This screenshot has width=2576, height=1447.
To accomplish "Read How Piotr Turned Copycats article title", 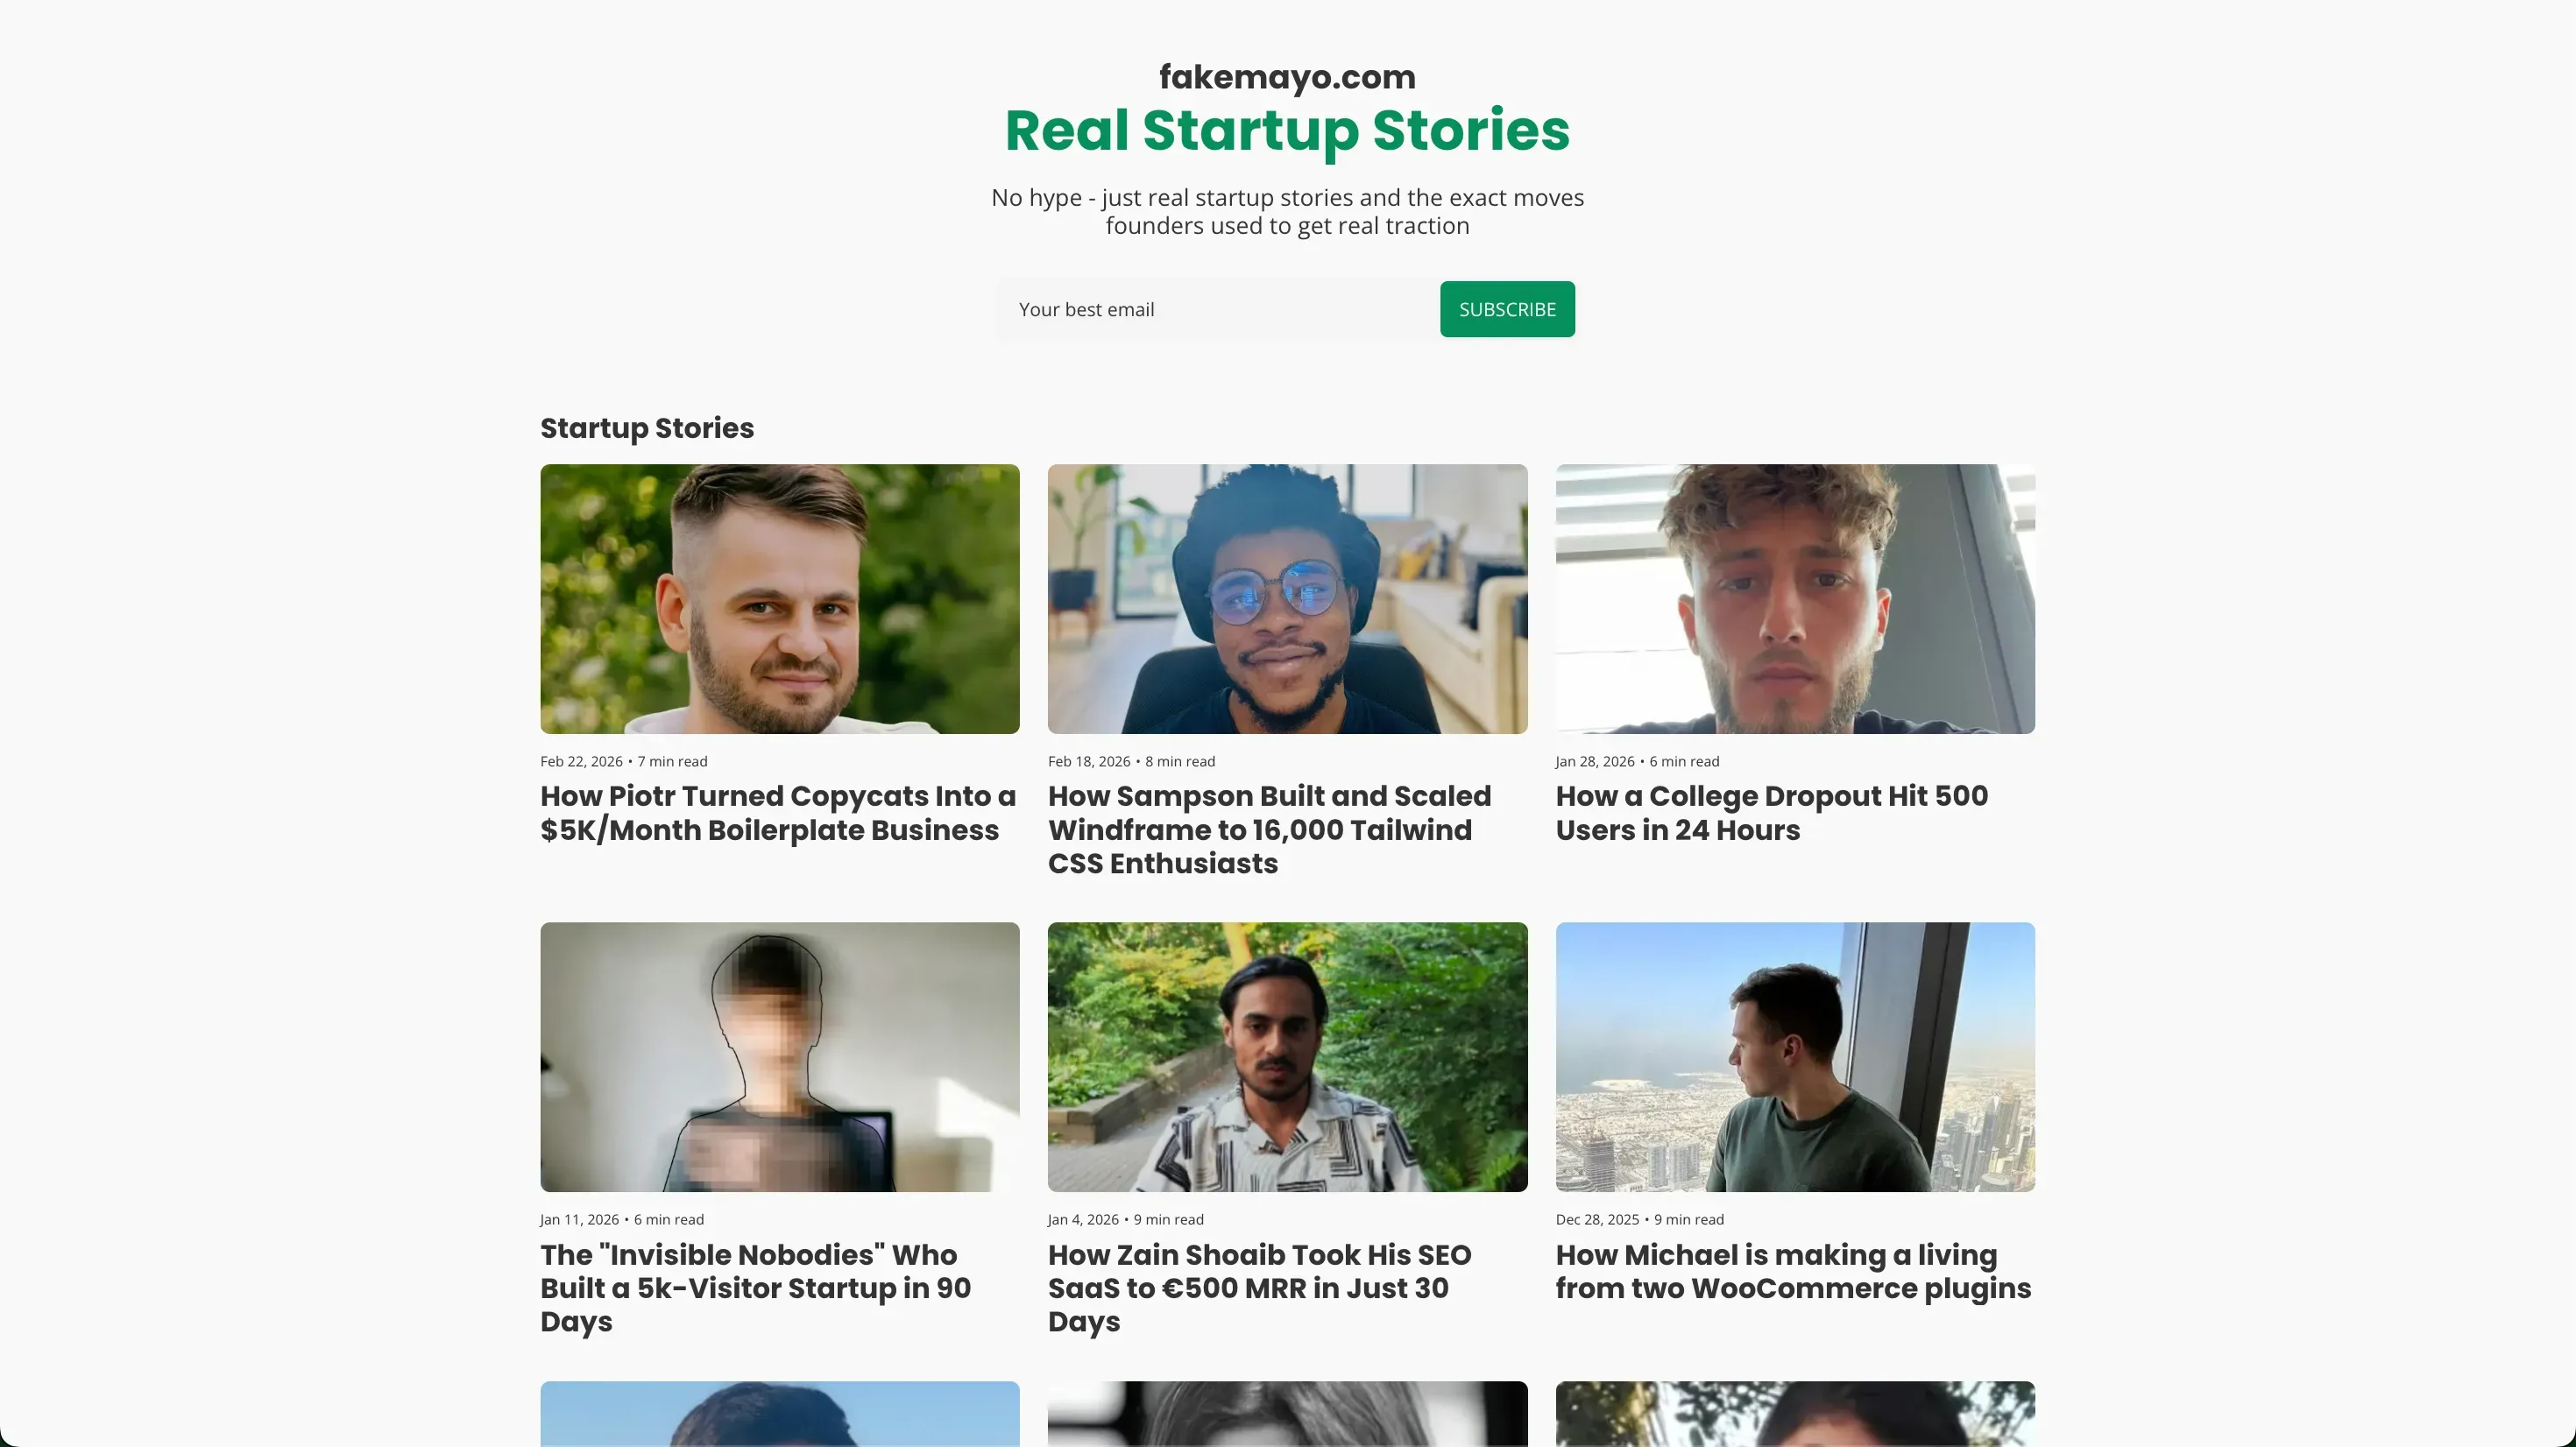I will pyautogui.click(x=777, y=813).
